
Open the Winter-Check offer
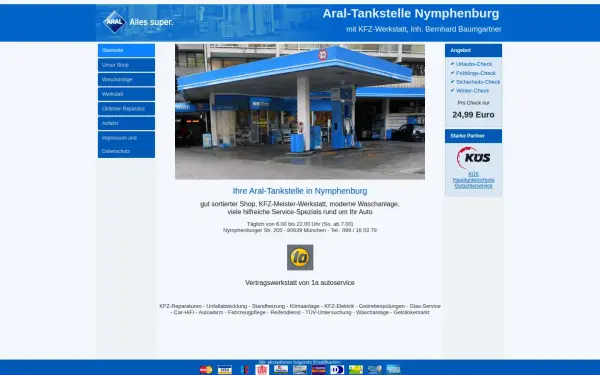pyautogui.click(x=472, y=91)
